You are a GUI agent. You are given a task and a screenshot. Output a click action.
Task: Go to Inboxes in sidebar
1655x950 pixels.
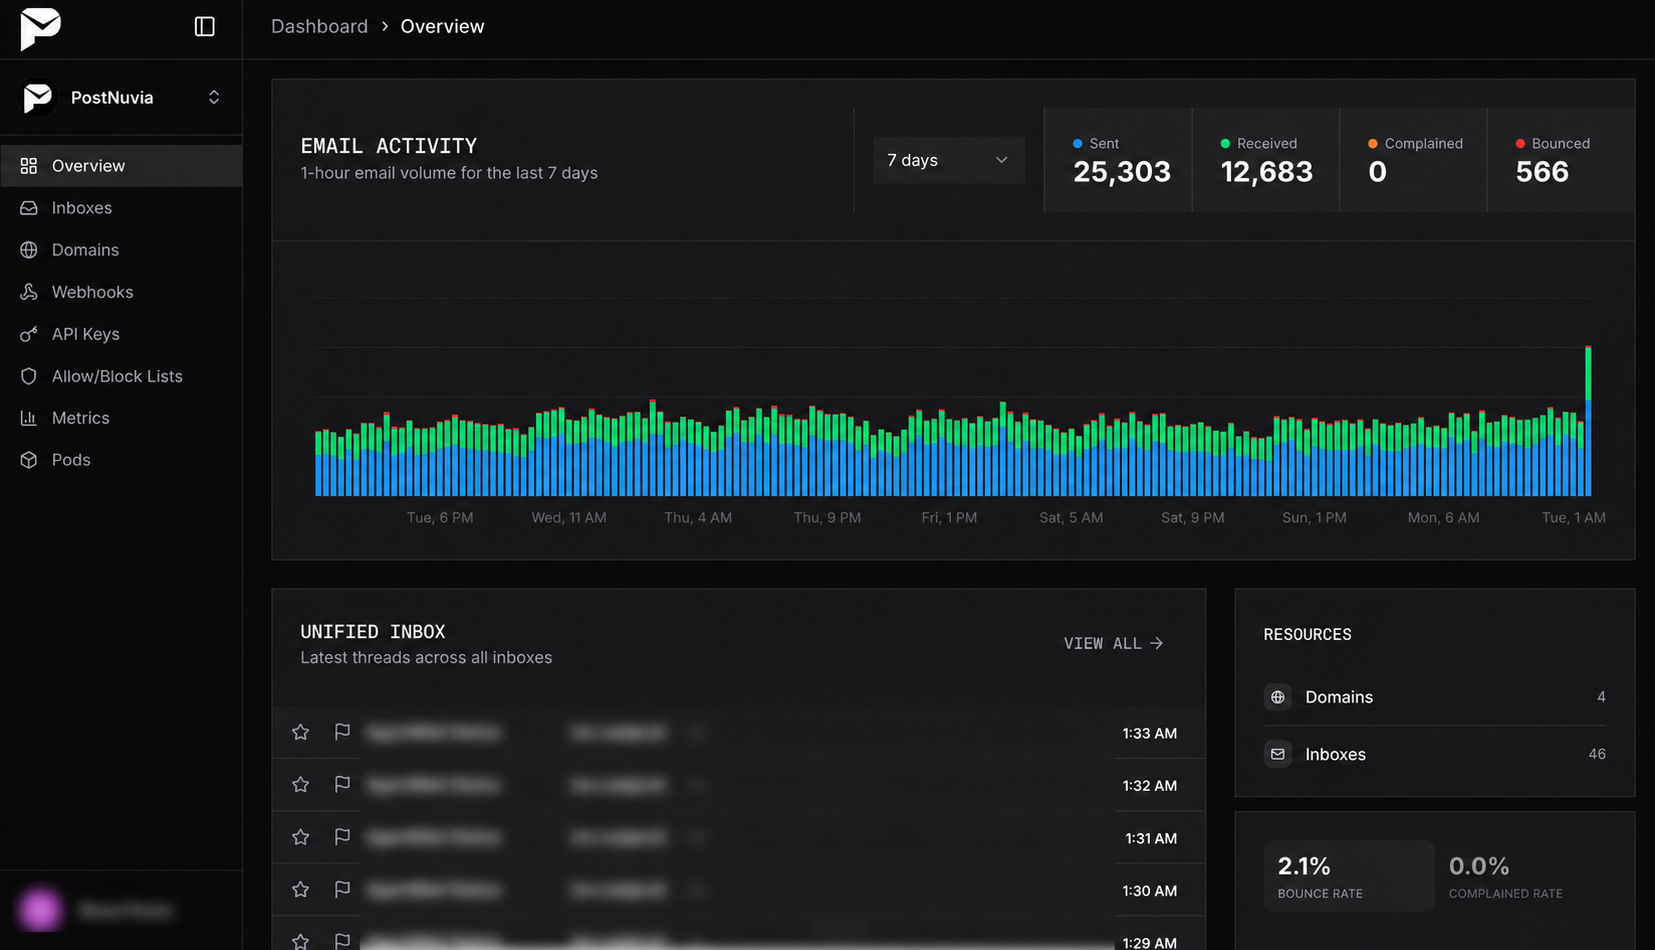(x=121, y=208)
